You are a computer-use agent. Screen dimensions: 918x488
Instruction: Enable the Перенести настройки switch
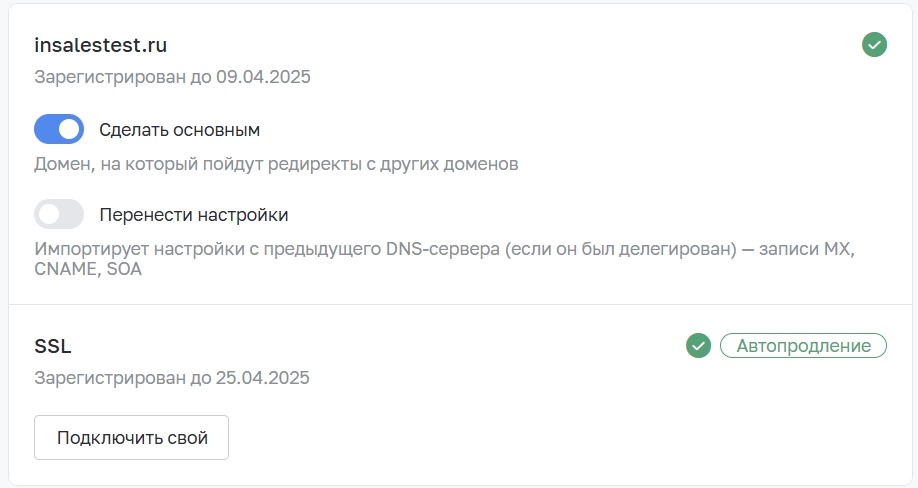click(x=59, y=214)
